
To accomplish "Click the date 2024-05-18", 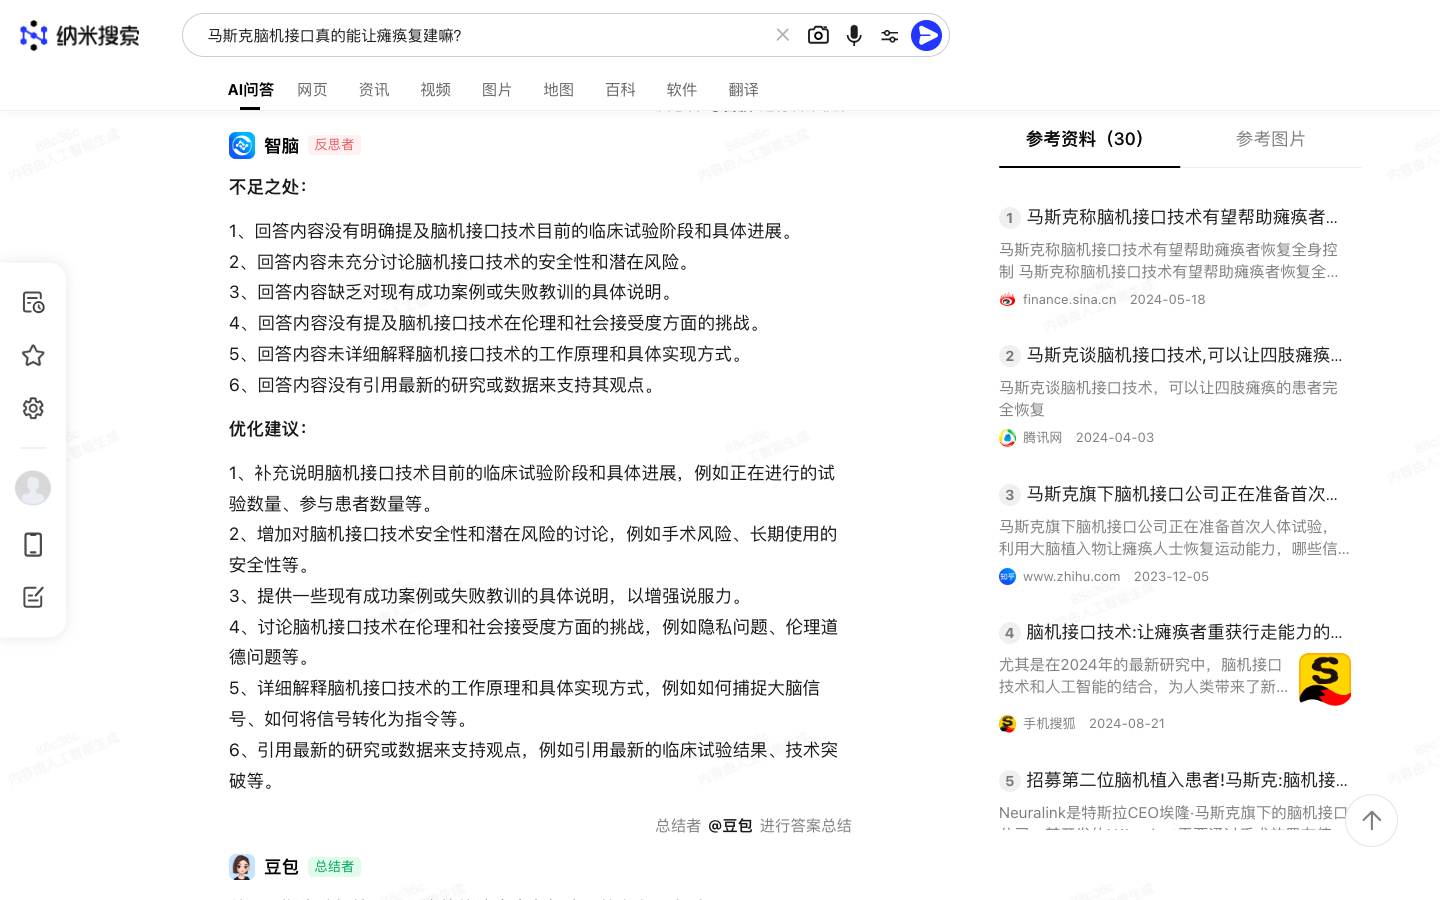I will point(1167,300).
